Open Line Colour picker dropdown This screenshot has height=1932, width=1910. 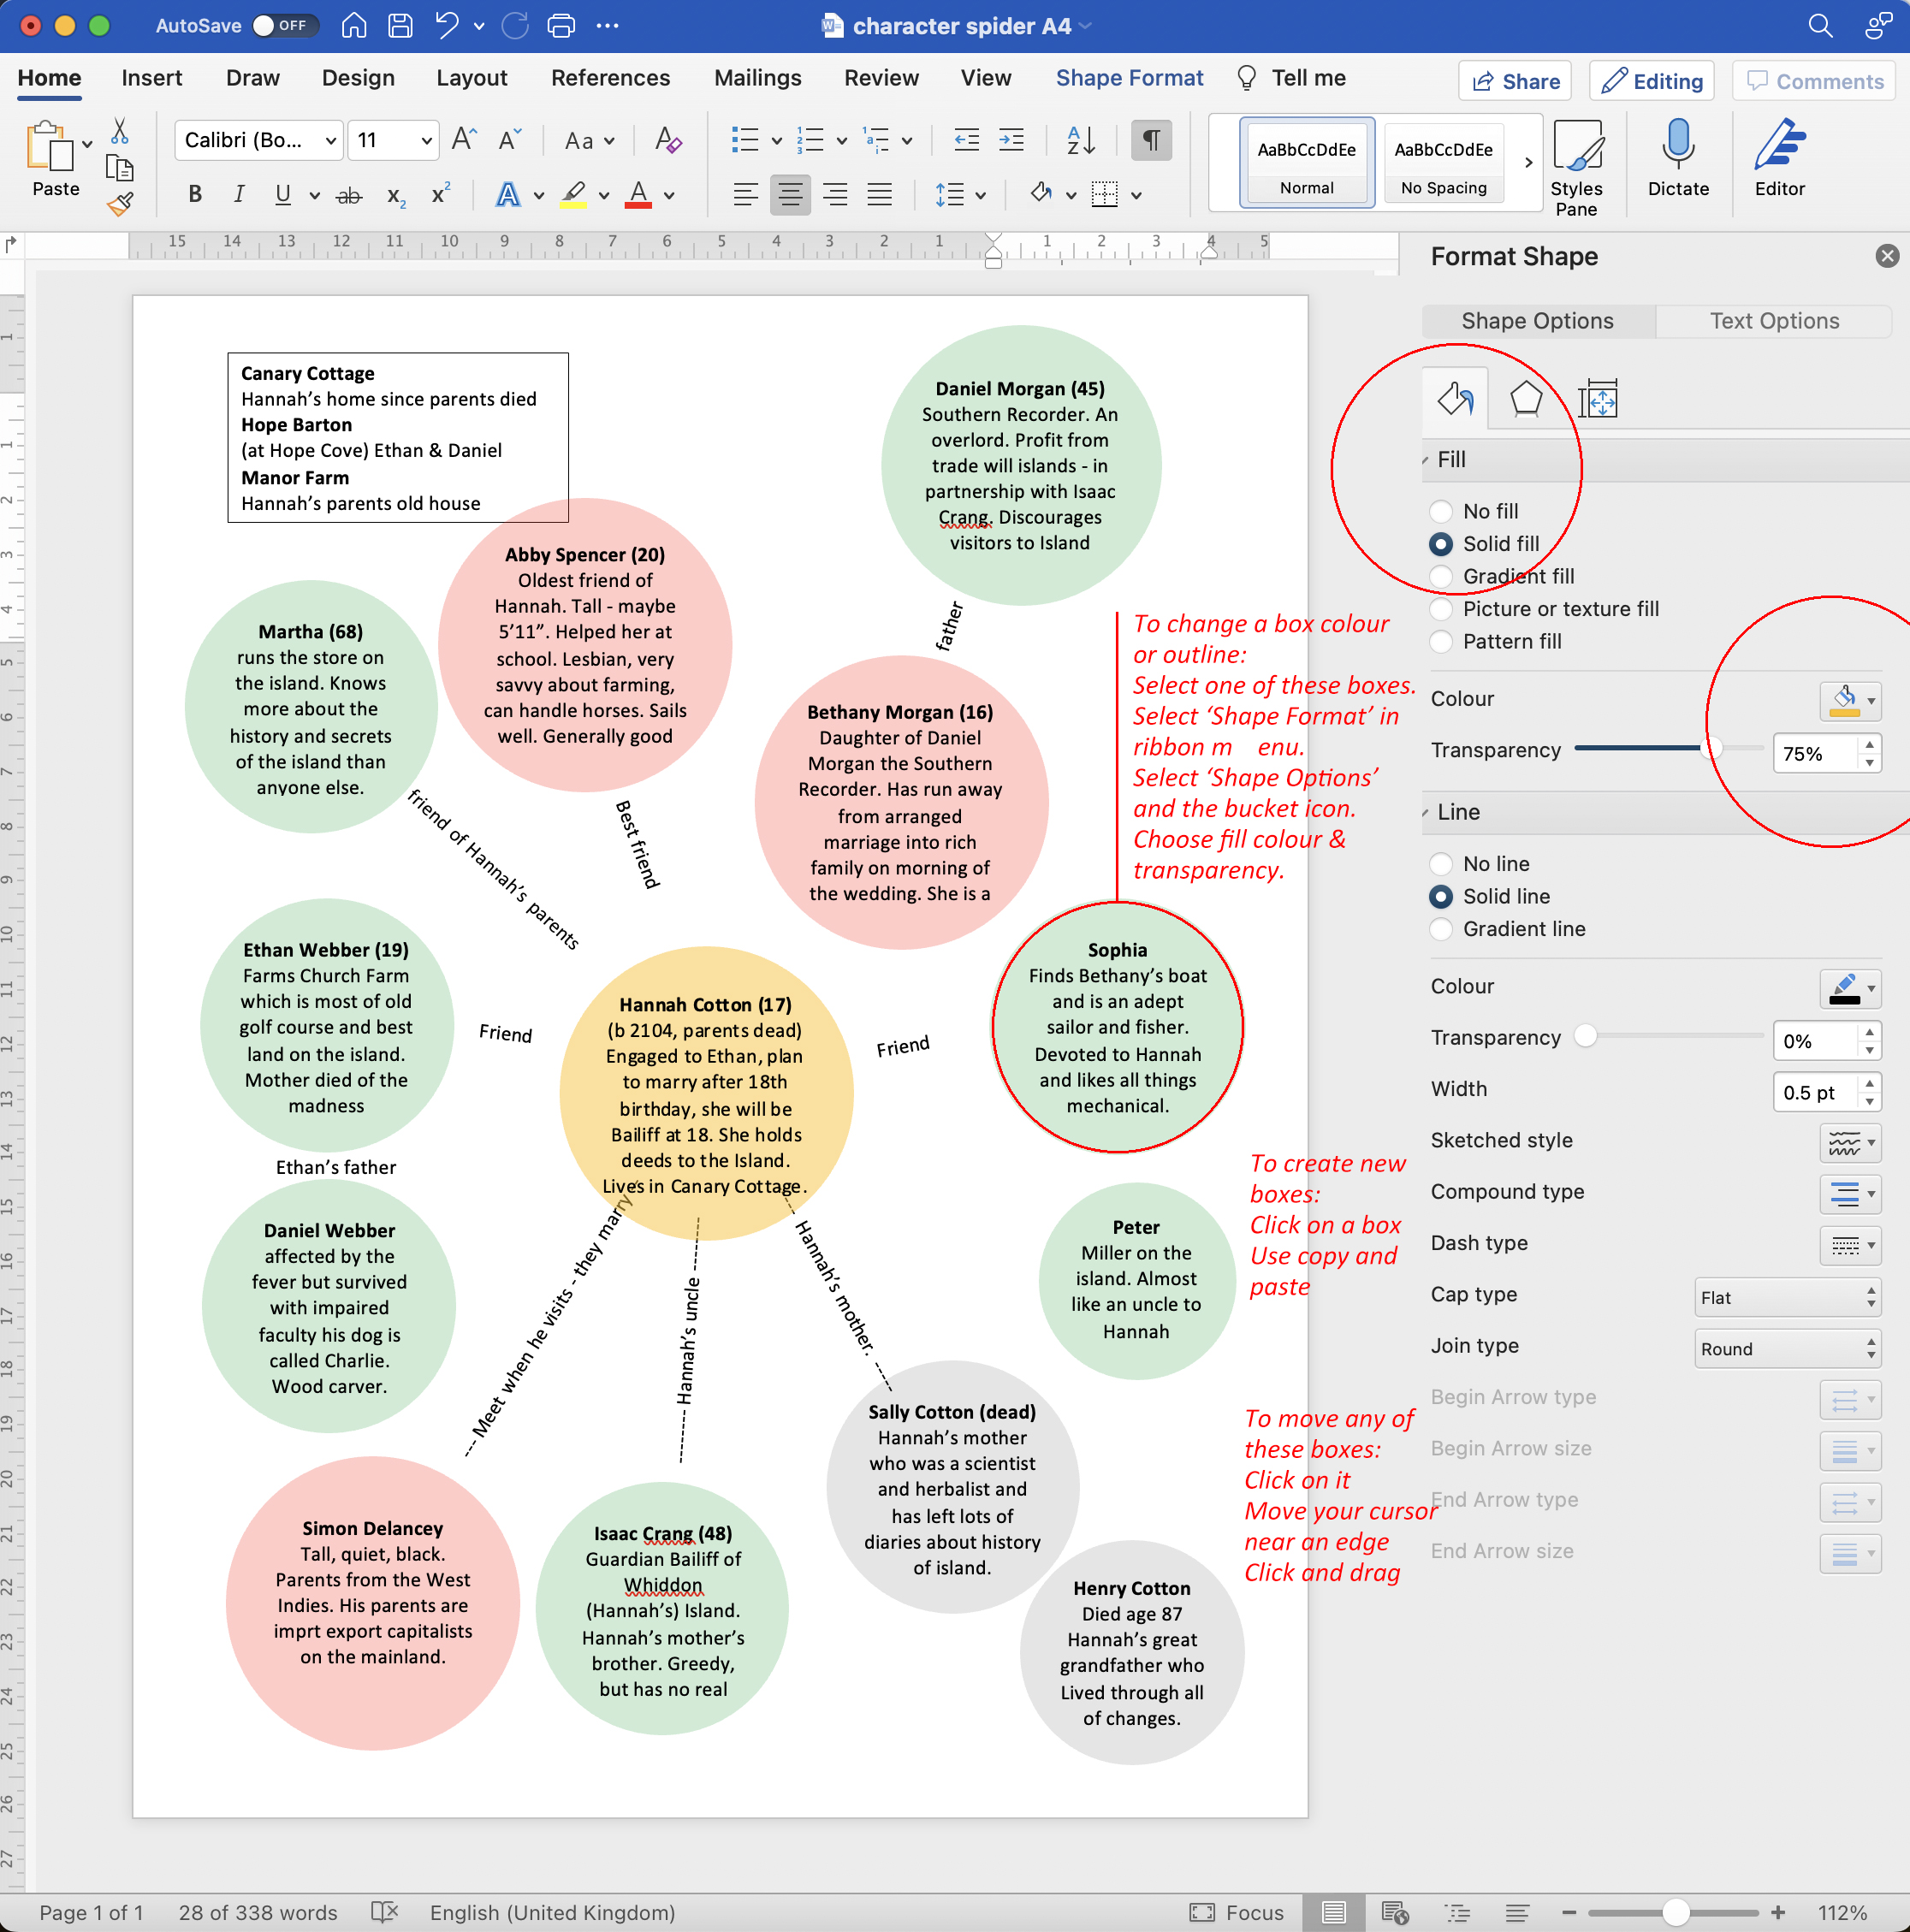pyautogui.click(x=1850, y=988)
